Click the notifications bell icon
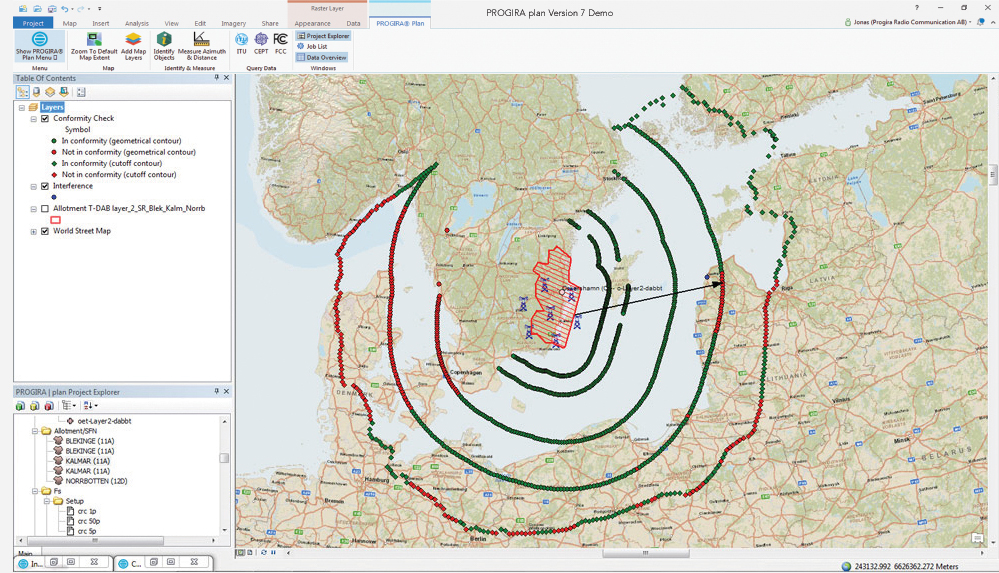Viewport: 999px width, 573px height. [981, 22]
